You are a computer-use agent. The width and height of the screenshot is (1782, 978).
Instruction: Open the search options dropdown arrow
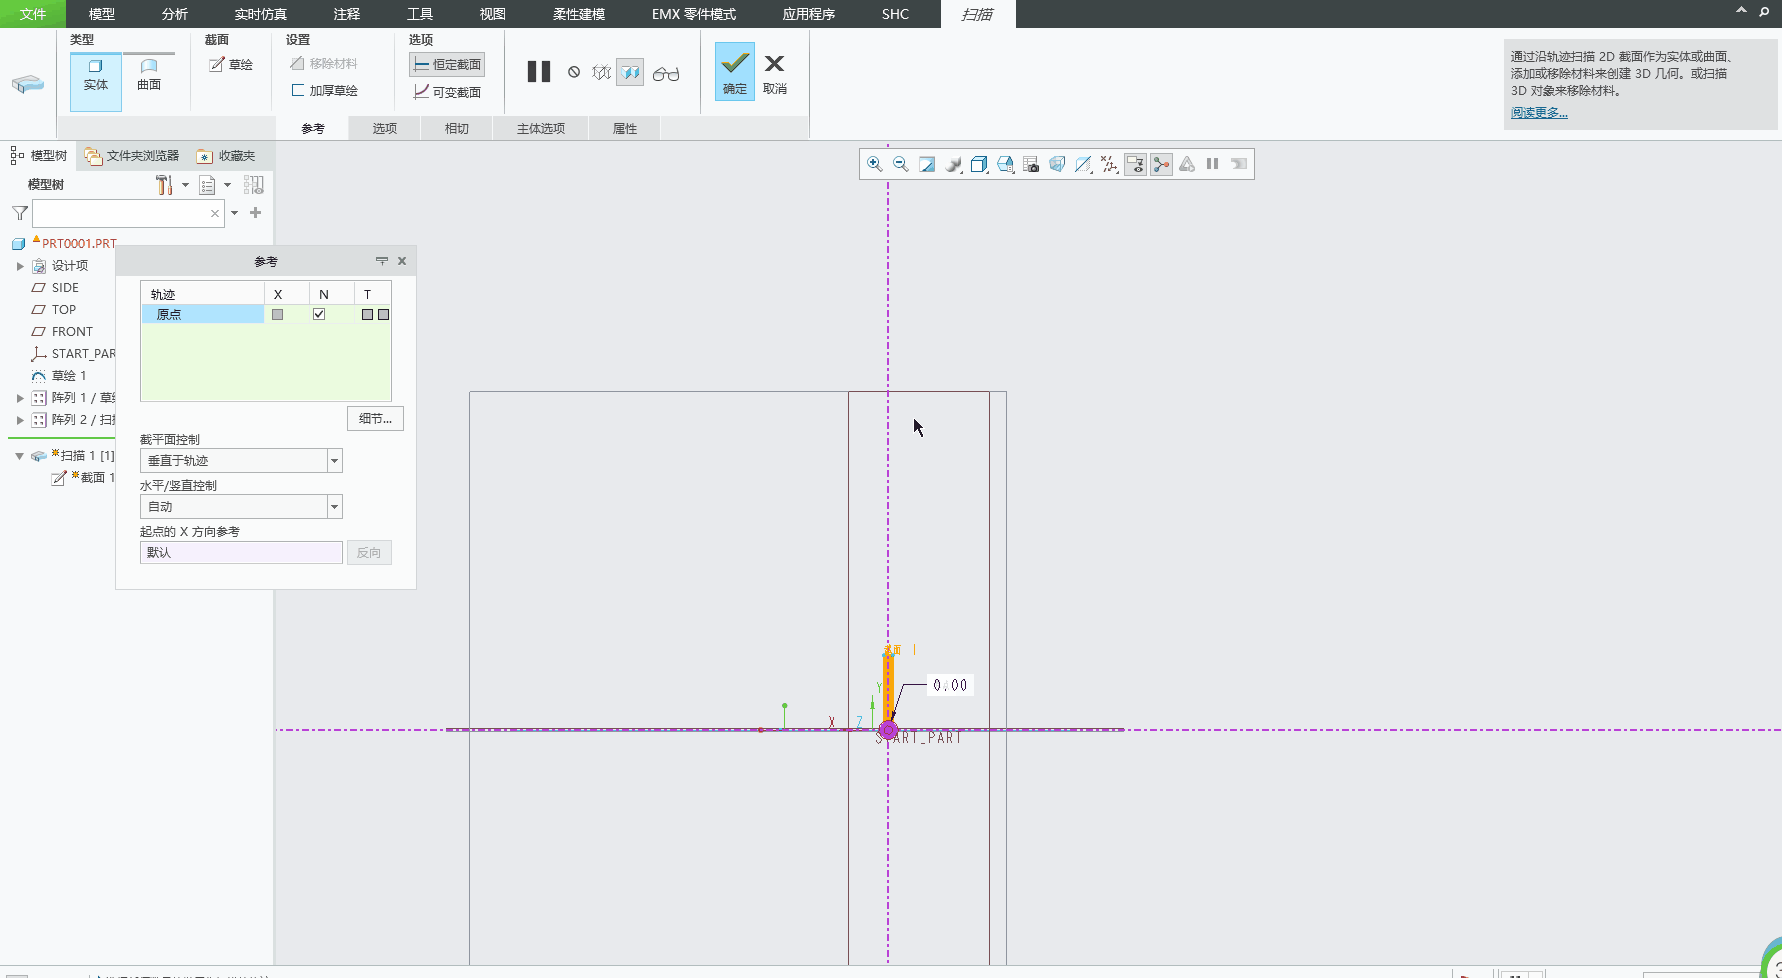[235, 213]
